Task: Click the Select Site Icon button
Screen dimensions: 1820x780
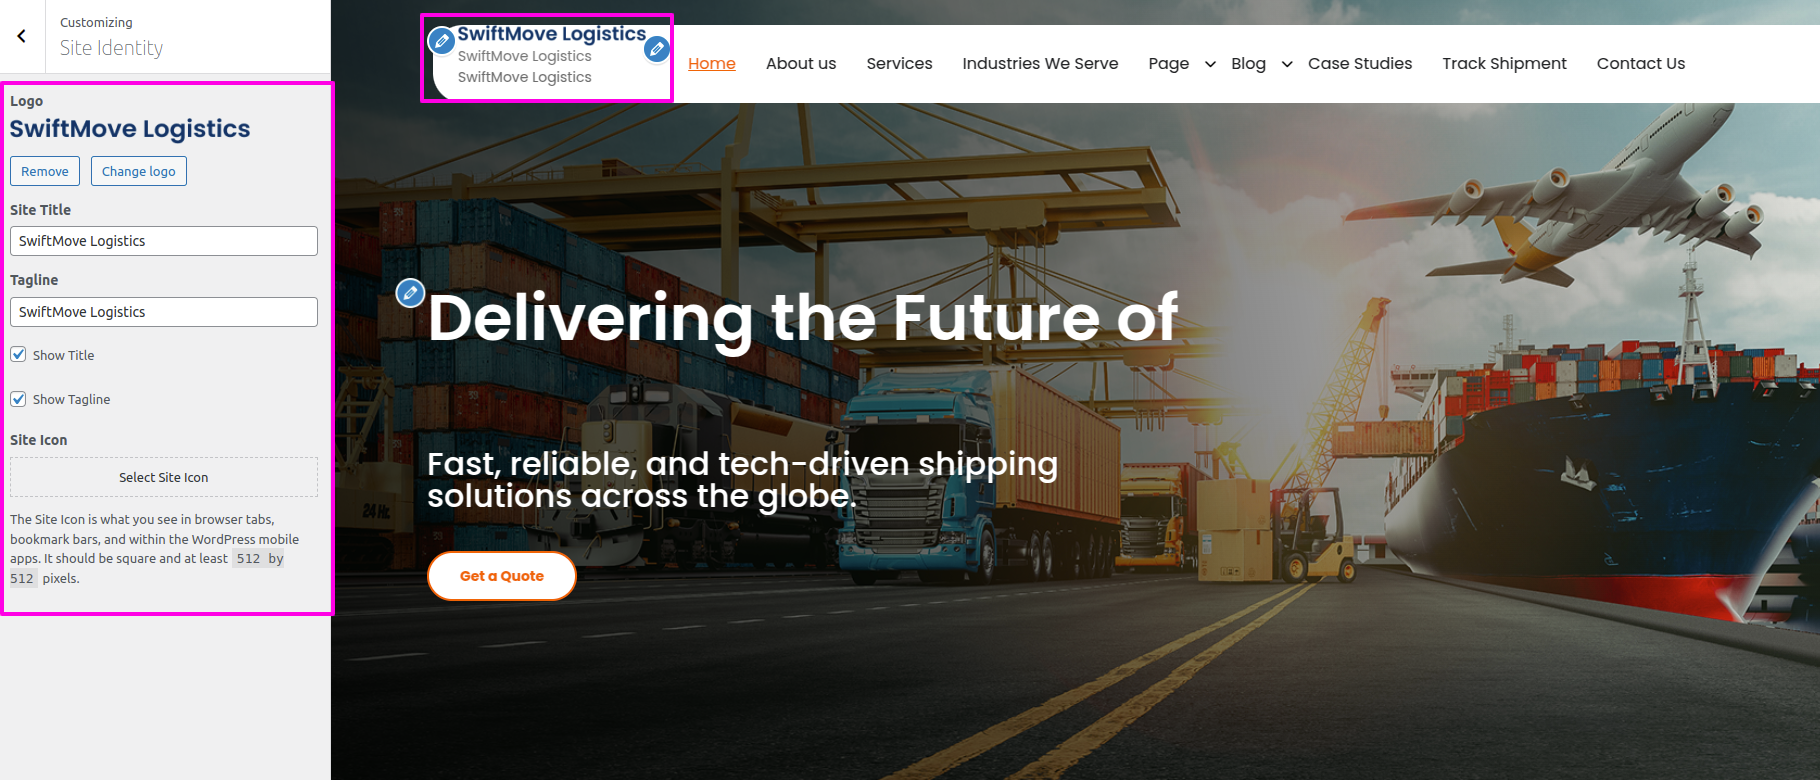Action: click(x=164, y=477)
